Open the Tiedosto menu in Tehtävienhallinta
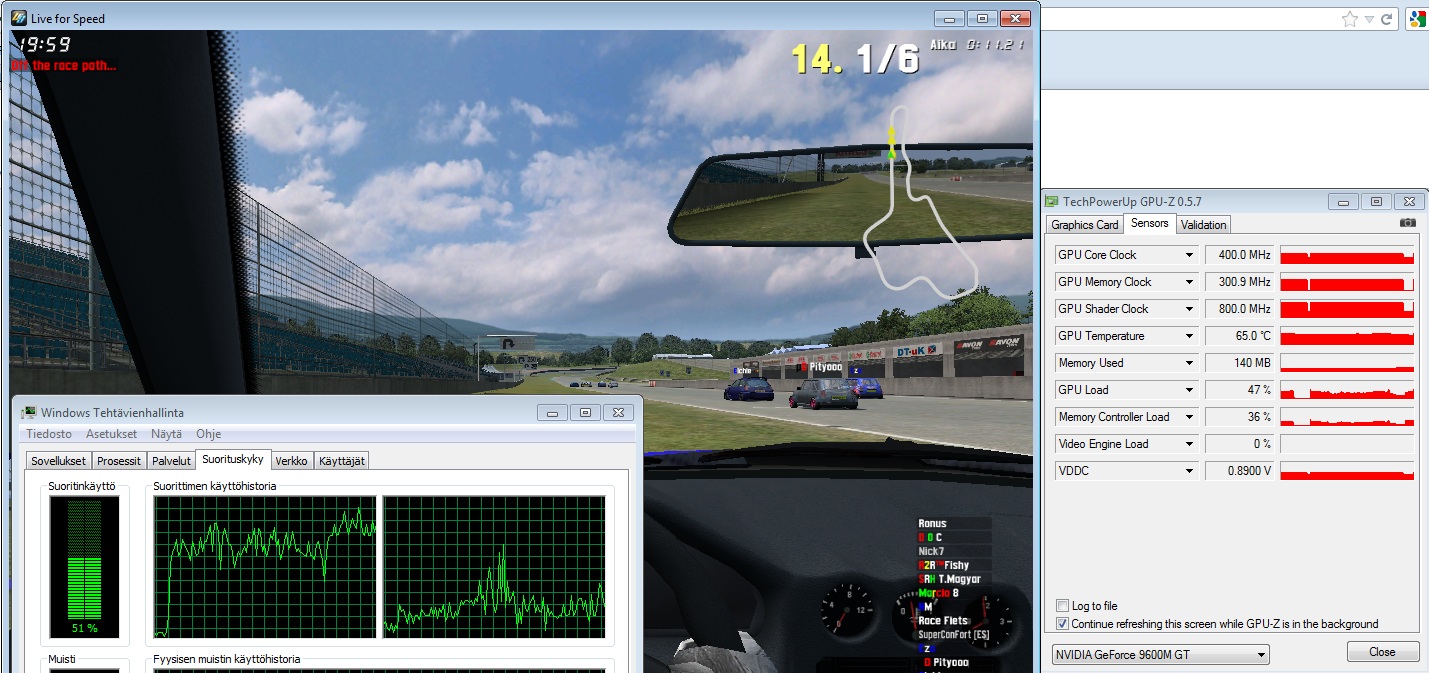1429x673 pixels. [49, 434]
